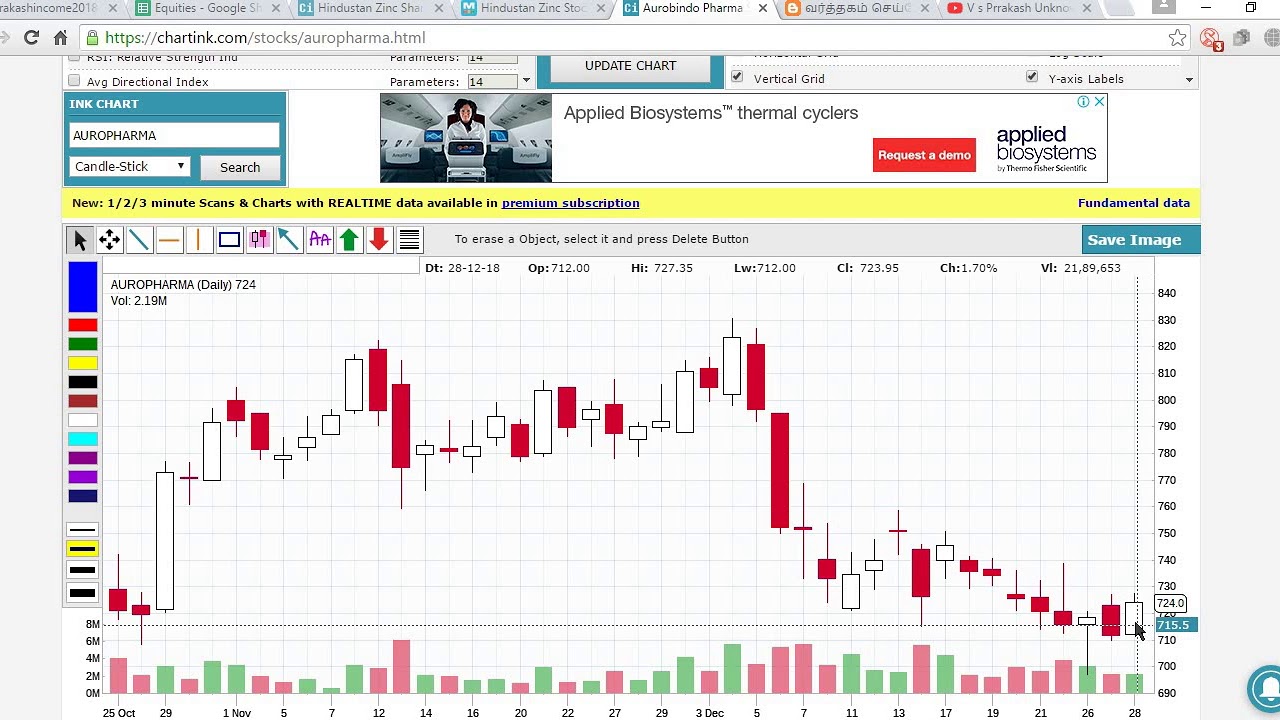
Task: Choose the brown color swatch
Action: pos(83,401)
